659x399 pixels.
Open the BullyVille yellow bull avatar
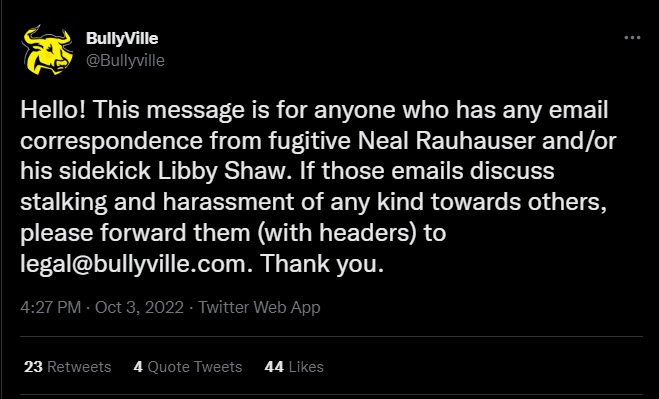tap(47, 50)
